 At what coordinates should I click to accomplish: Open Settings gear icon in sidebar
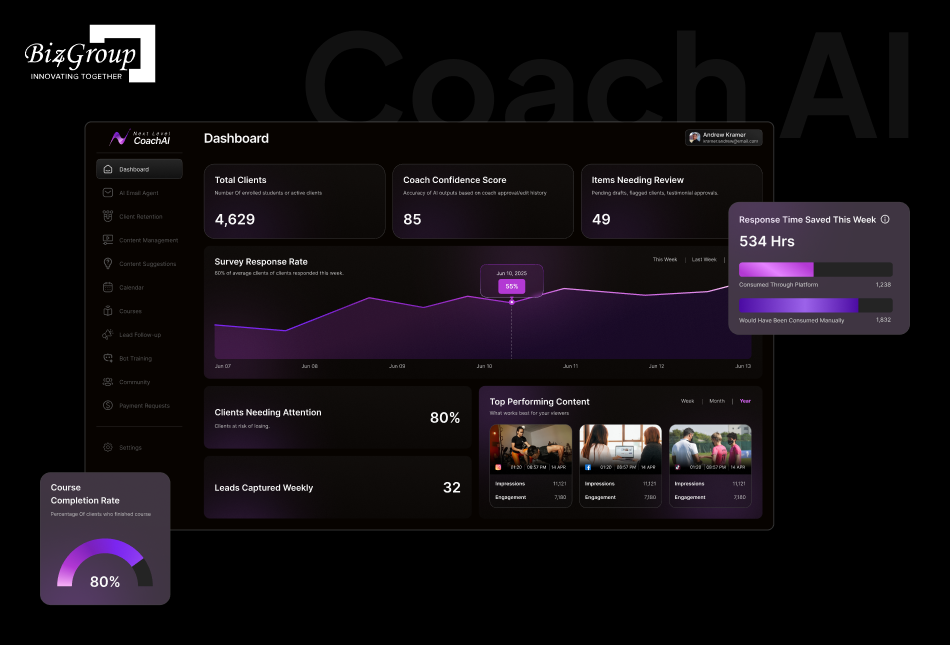(x=108, y=448)
